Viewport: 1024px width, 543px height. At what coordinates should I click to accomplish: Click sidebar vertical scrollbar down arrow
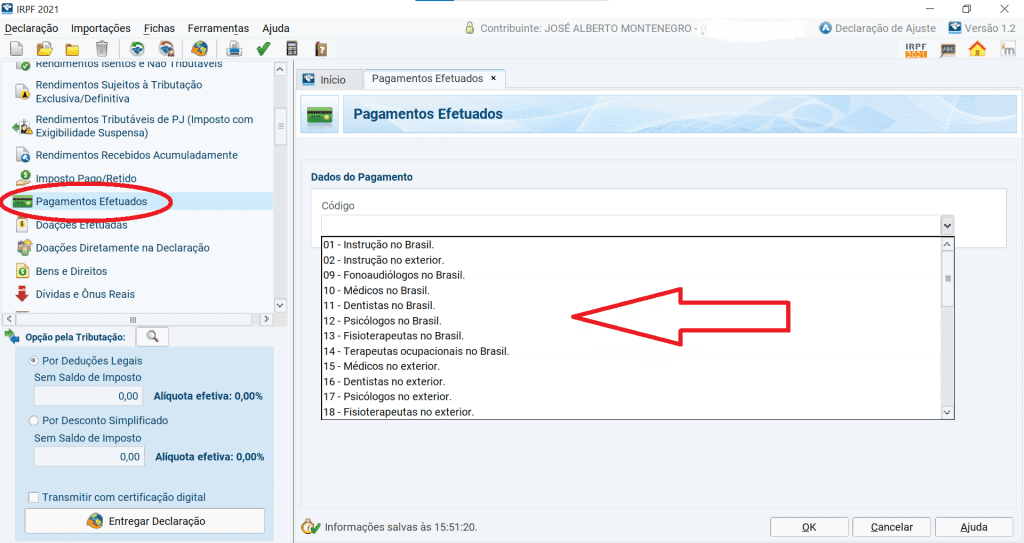[280, 305]
